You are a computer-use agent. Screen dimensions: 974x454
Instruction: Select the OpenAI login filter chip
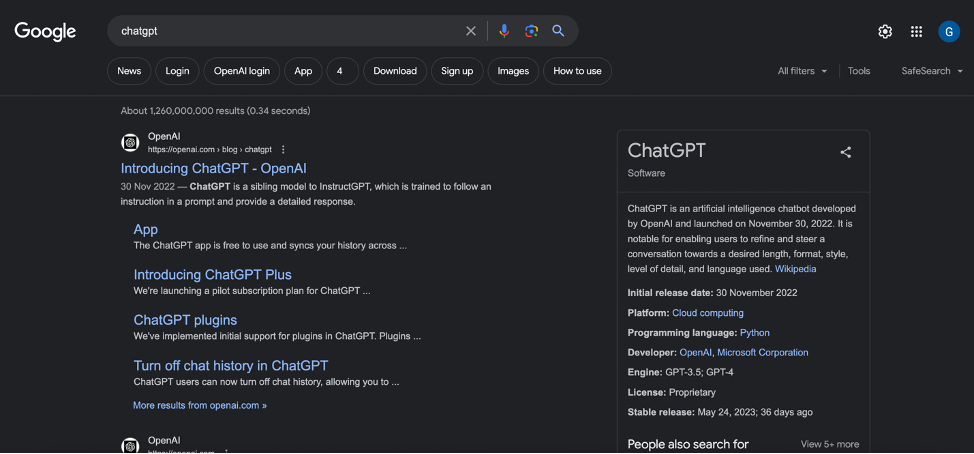point(242,71)
